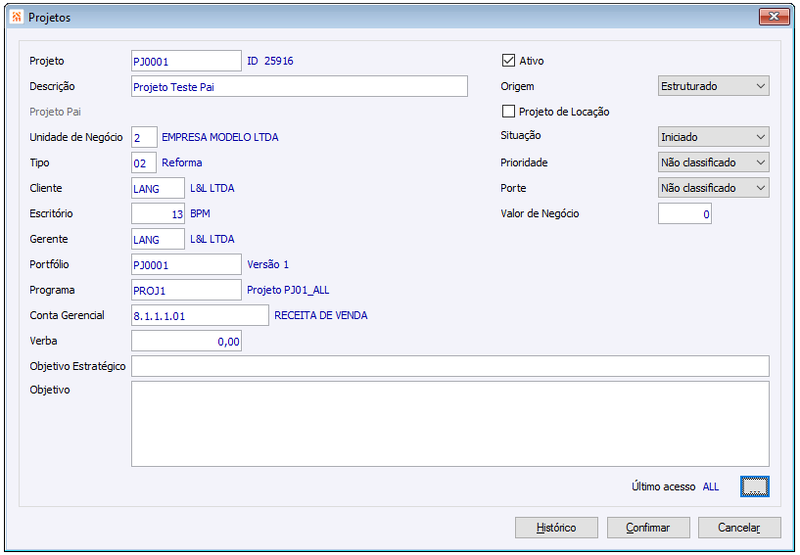
Task: Click the RECEITA DE VENDA text
Action: tap(321, 315)
